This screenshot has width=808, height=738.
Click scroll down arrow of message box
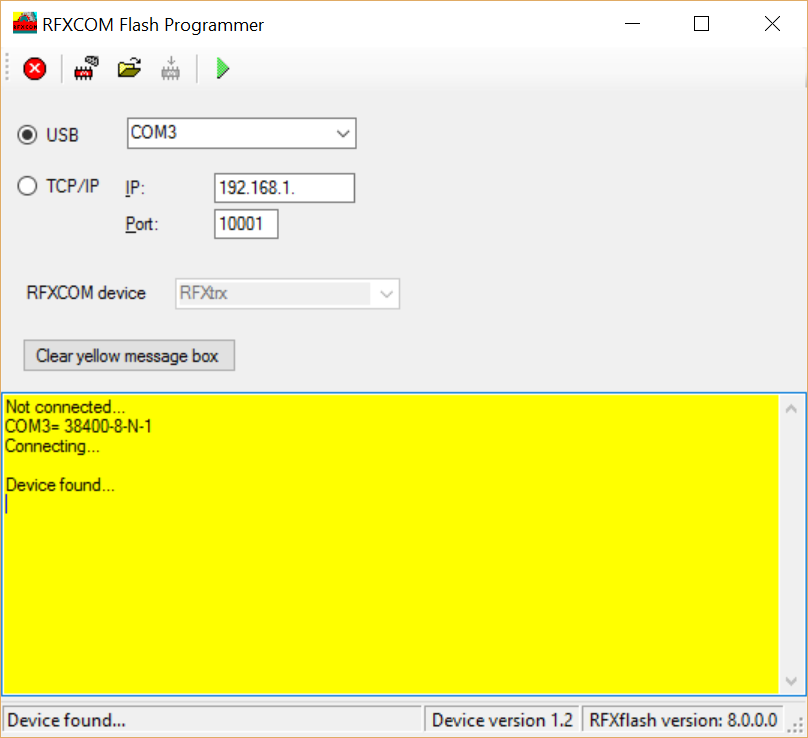click(x=792, y=681)
